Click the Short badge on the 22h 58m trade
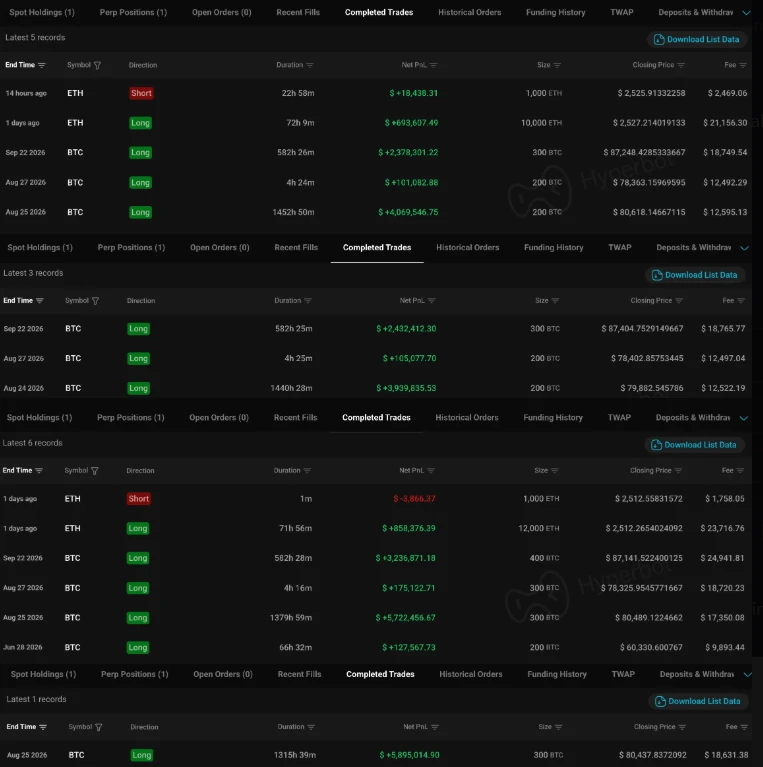Image resolution: width=763 pixels, height=767 pixels. coord(141,93)
